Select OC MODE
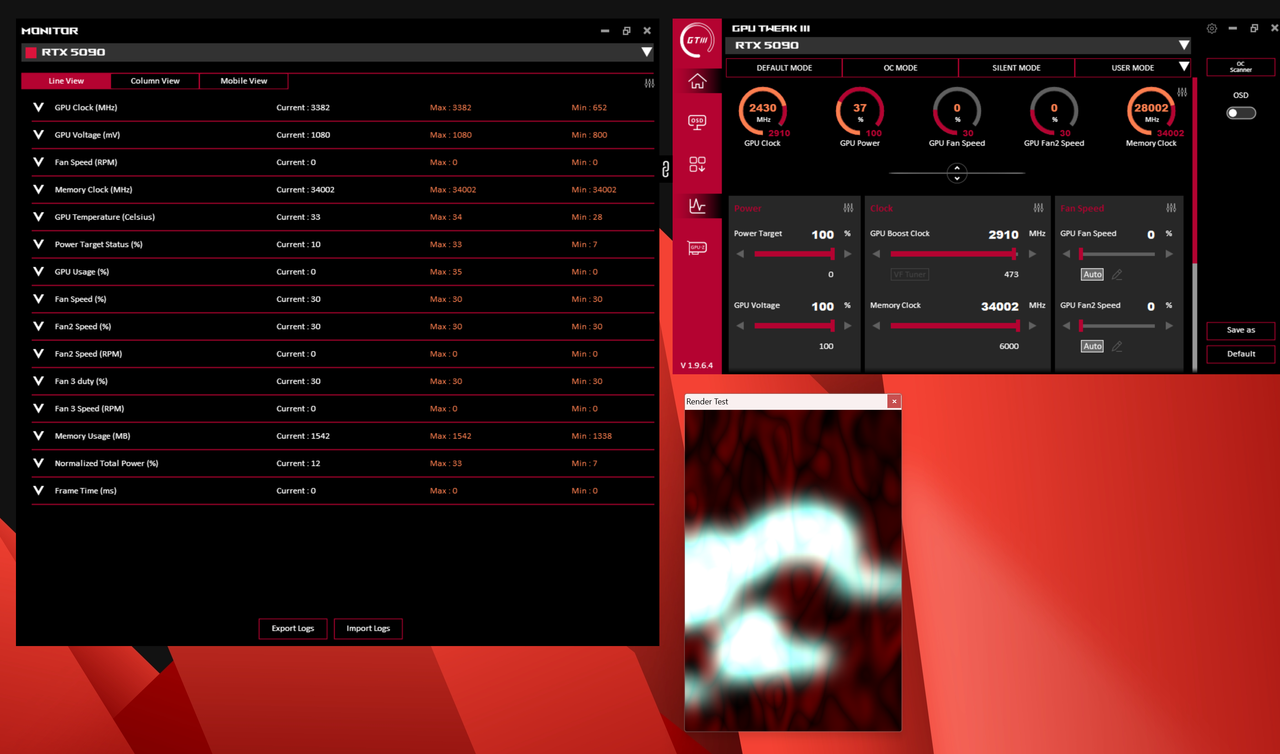This screenshot has height=754, width=1280. (x=900, y=68)
